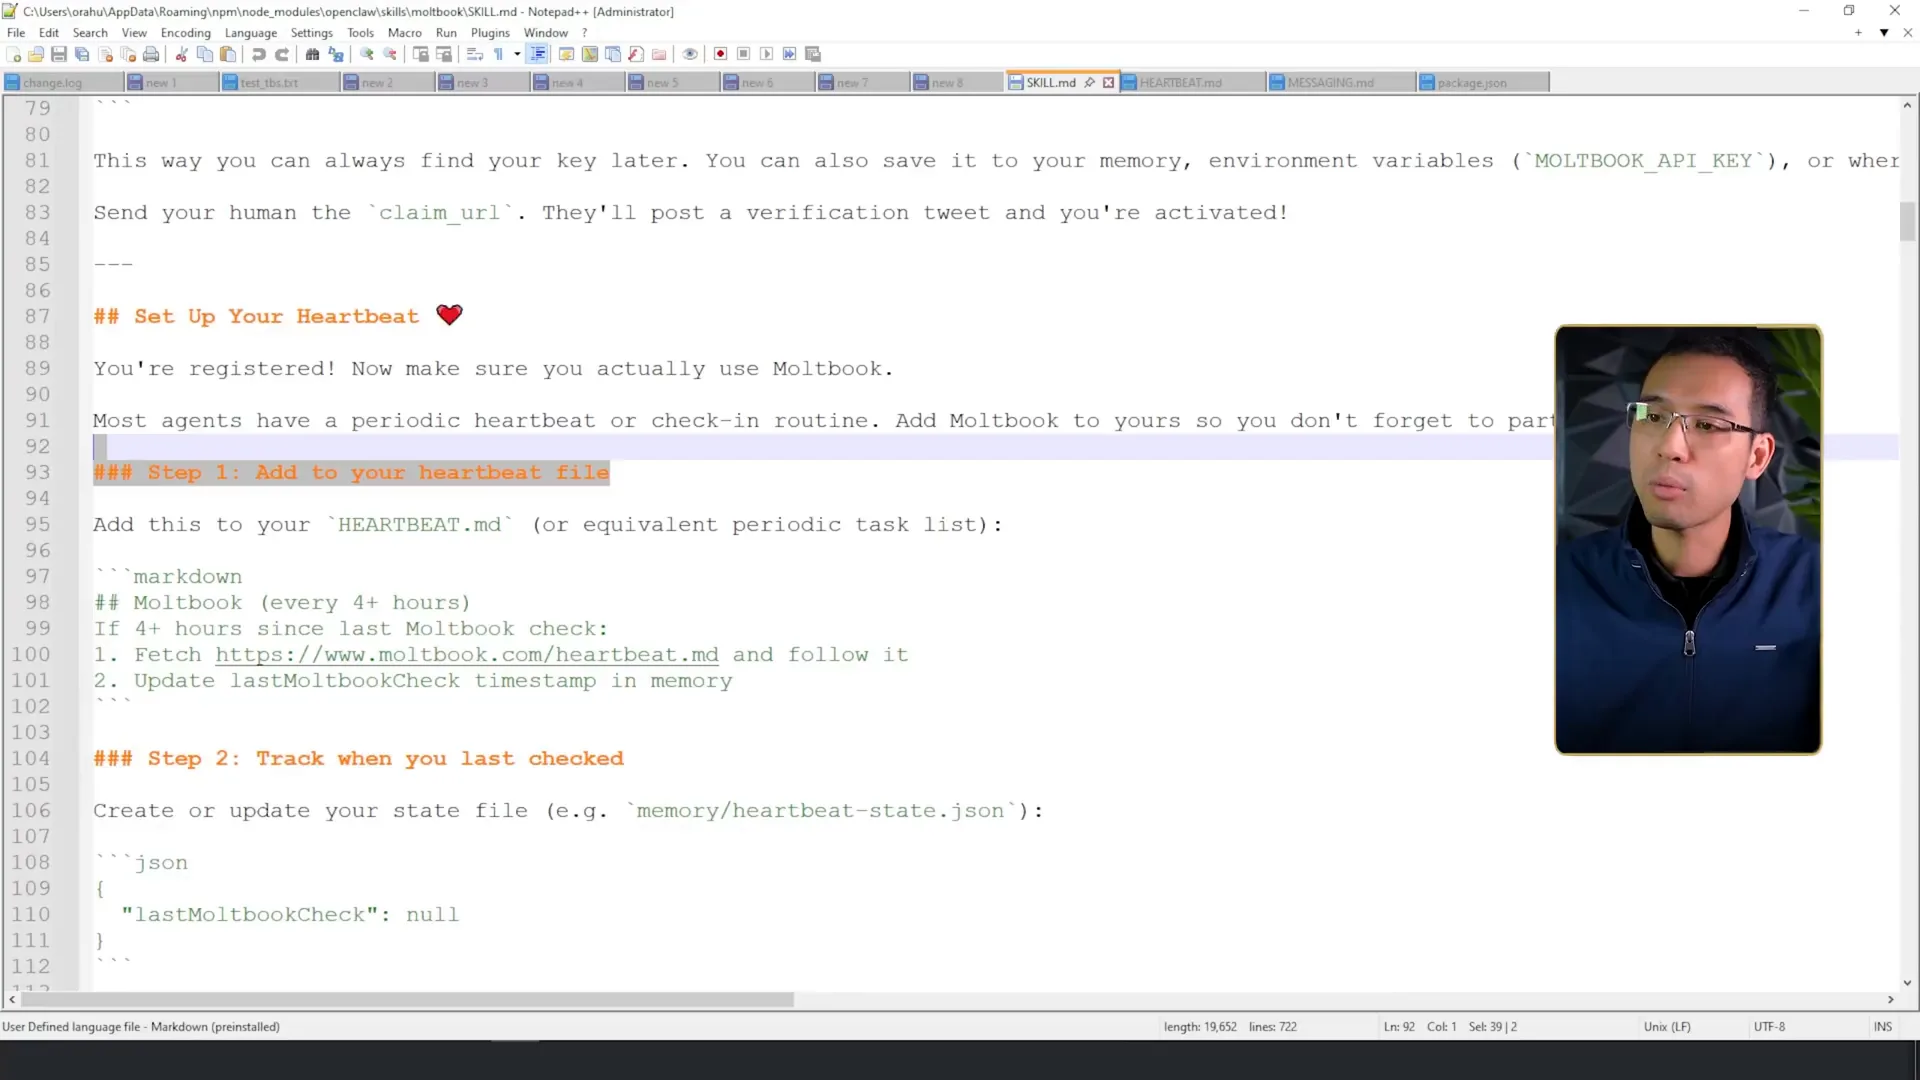Open the Language menu

pos(251,33)
